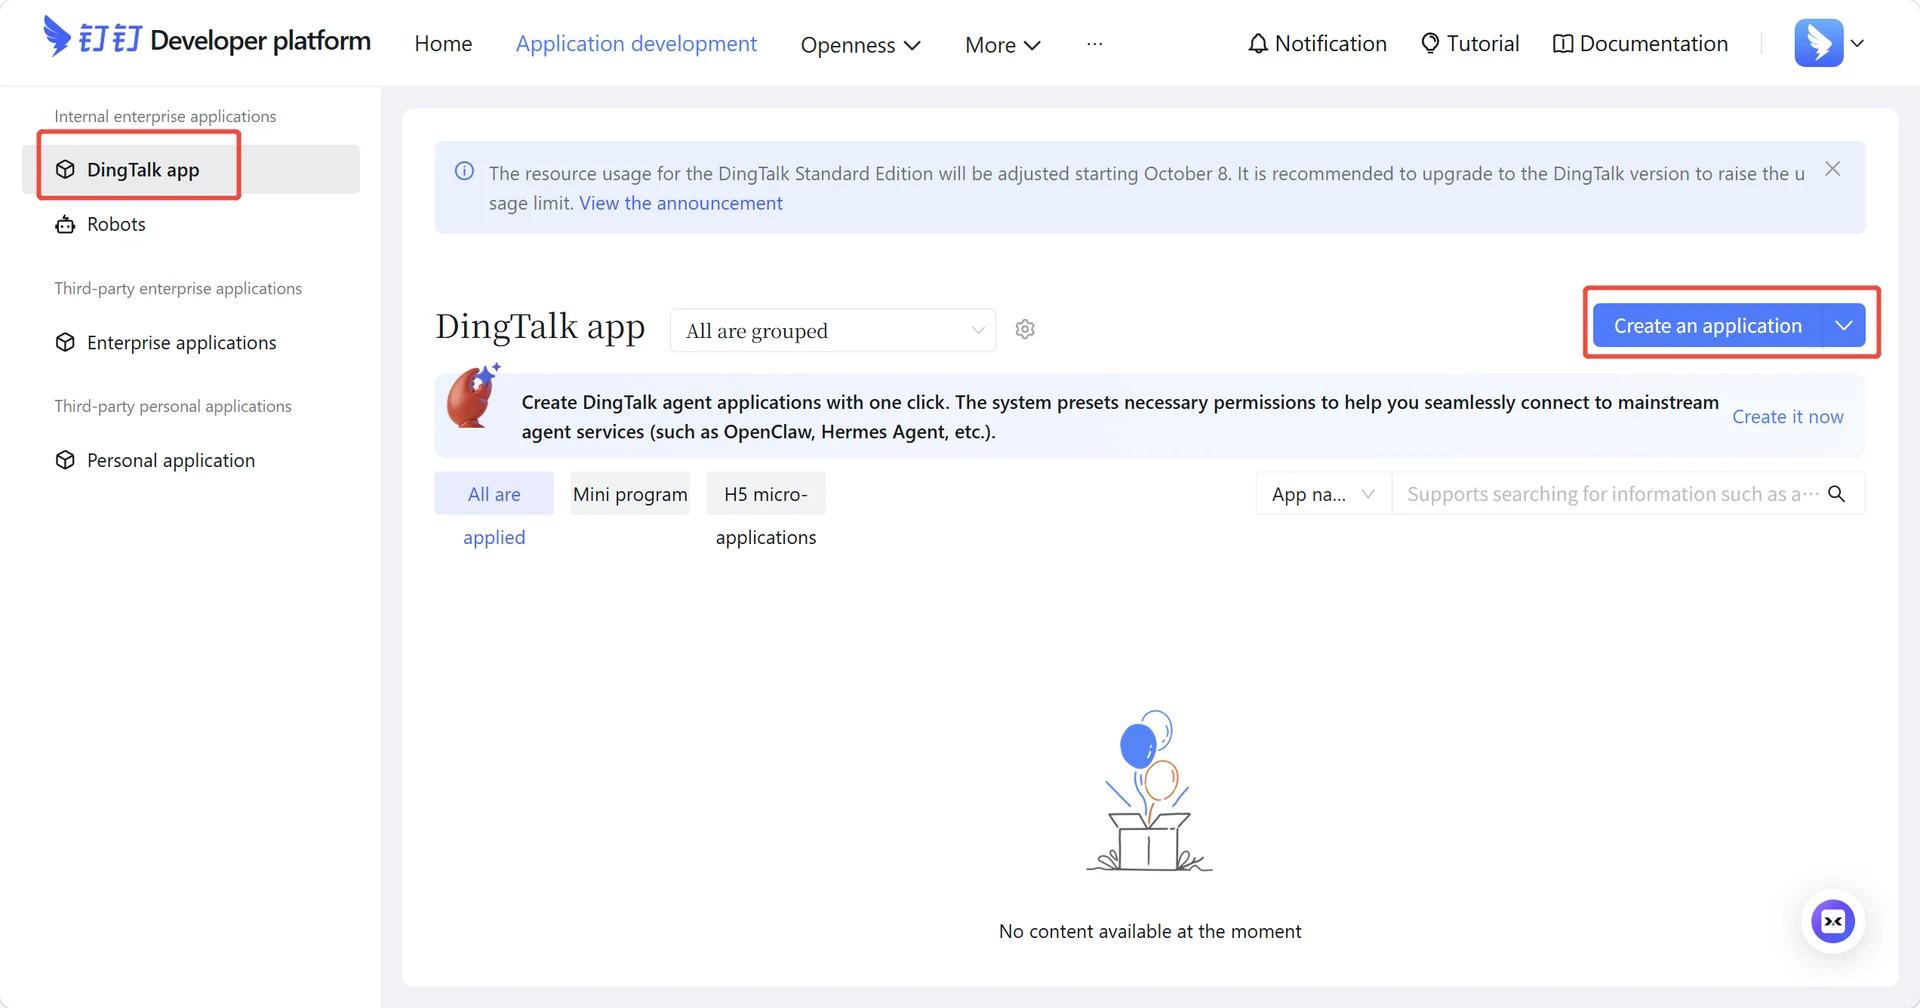This screenshot has height=1008, width=1920.
Task: Open the Home menu item
Action: (443, 44)
